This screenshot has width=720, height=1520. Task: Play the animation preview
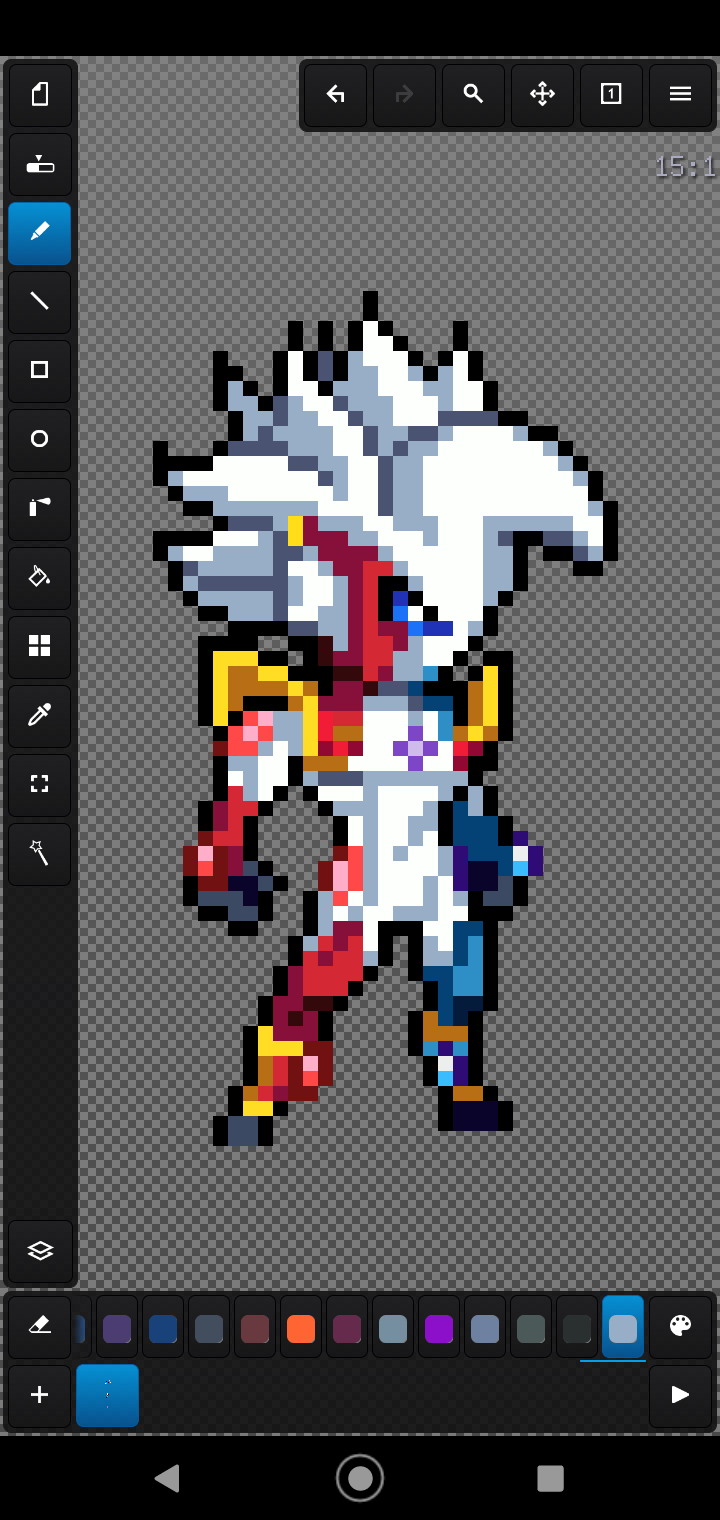[681, 1396]
